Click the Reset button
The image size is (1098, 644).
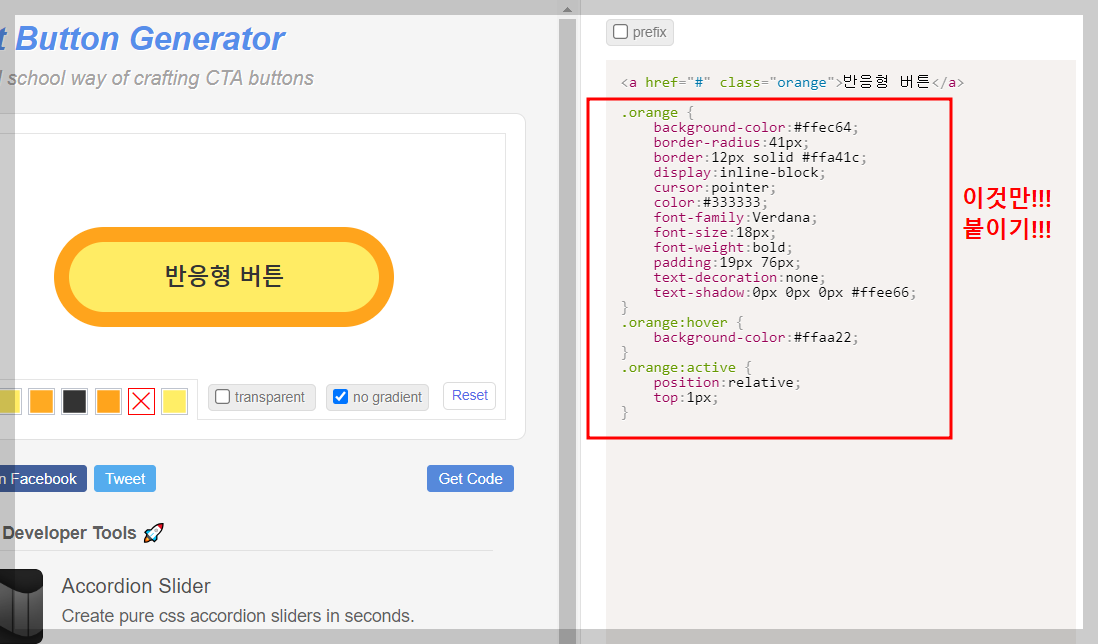click(x=470, y=396)
